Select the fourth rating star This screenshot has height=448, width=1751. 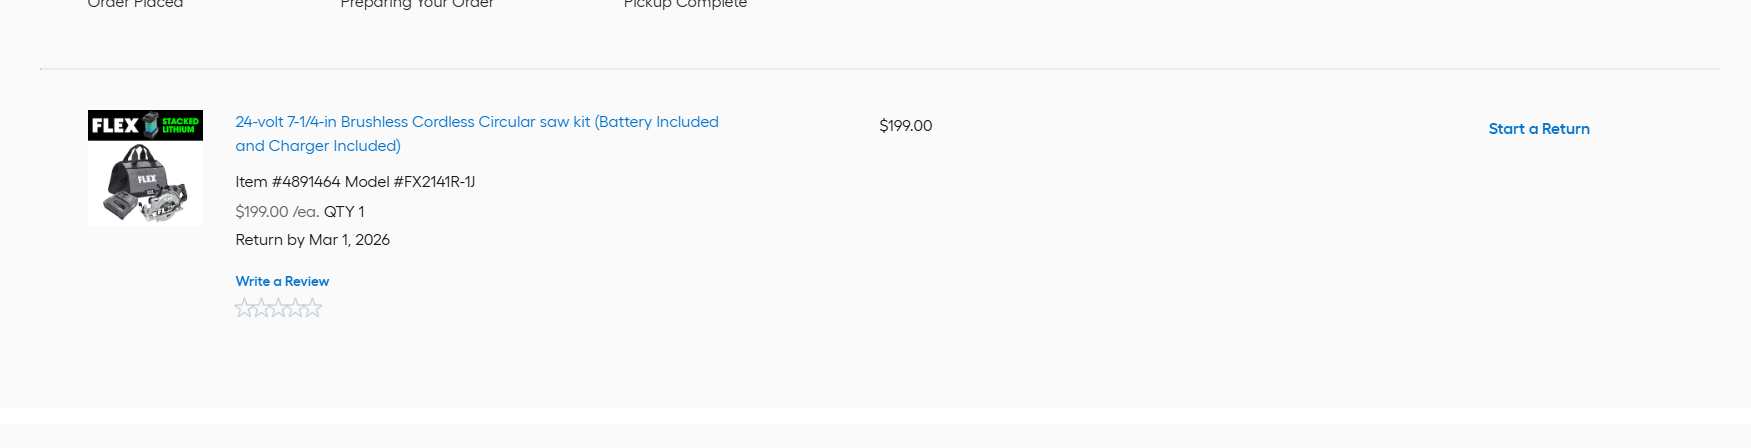(x=295, y=308)
